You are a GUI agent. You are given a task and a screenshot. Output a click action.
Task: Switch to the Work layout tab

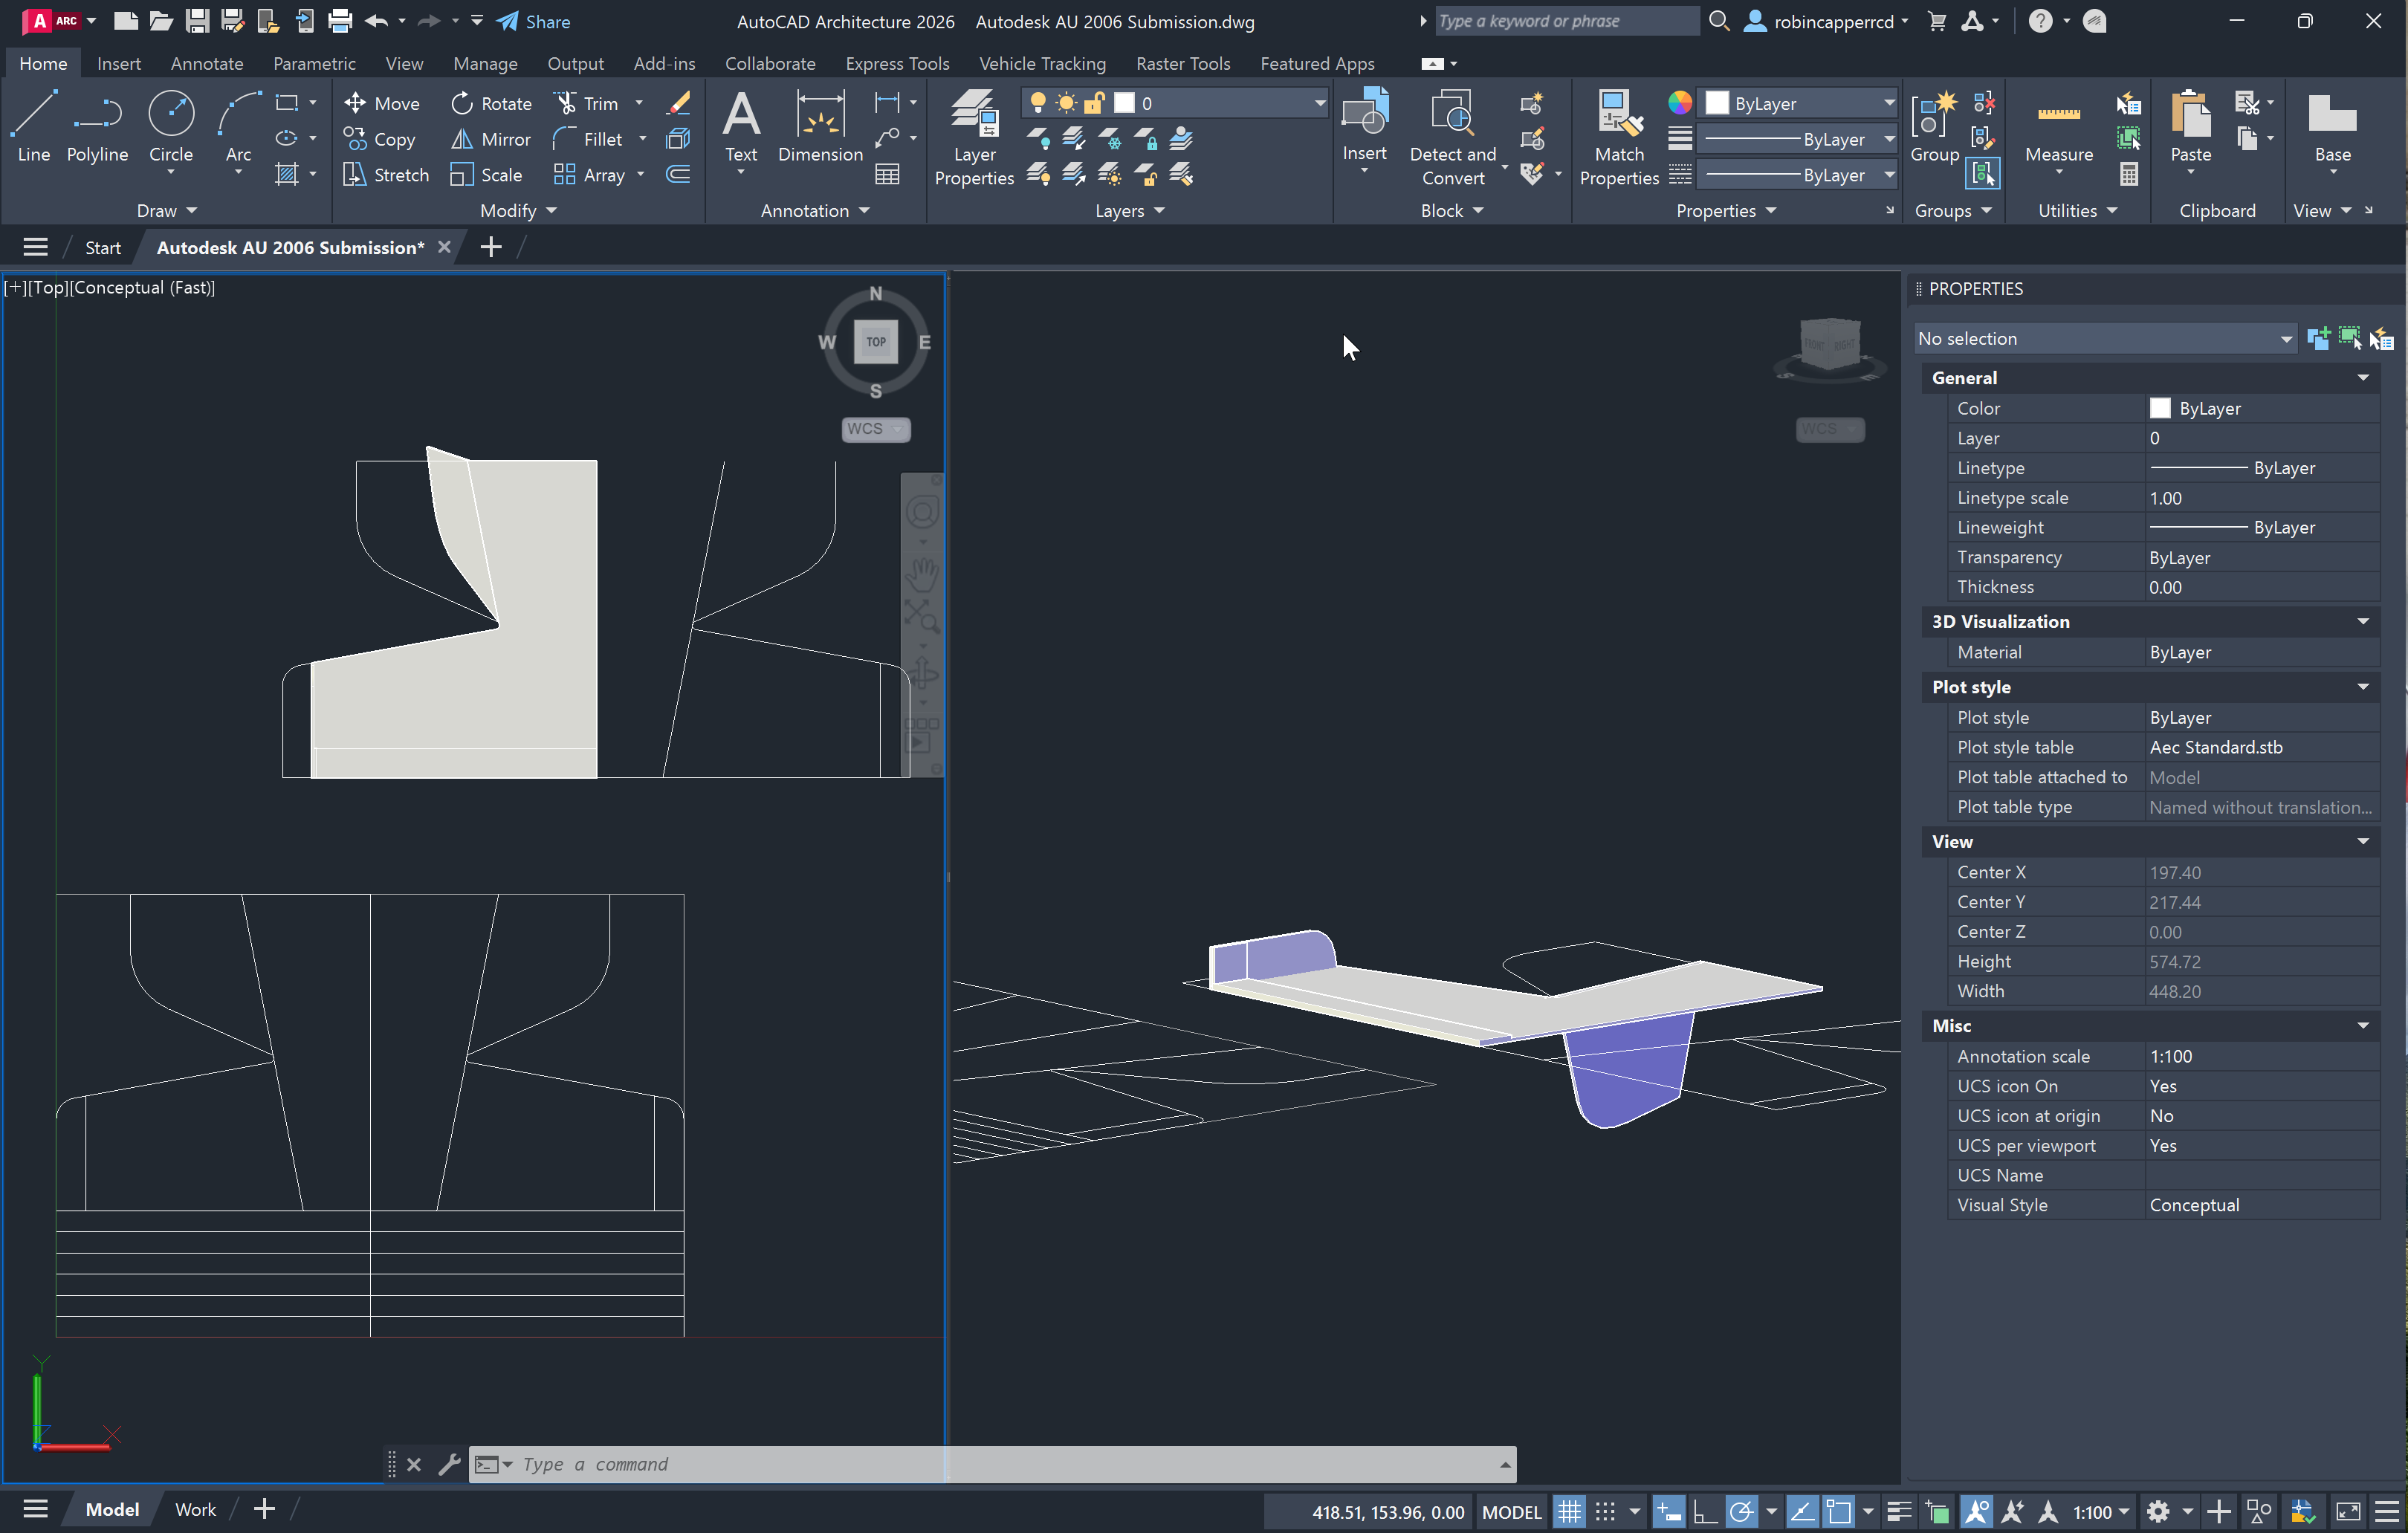click(x=195, y=1509)
